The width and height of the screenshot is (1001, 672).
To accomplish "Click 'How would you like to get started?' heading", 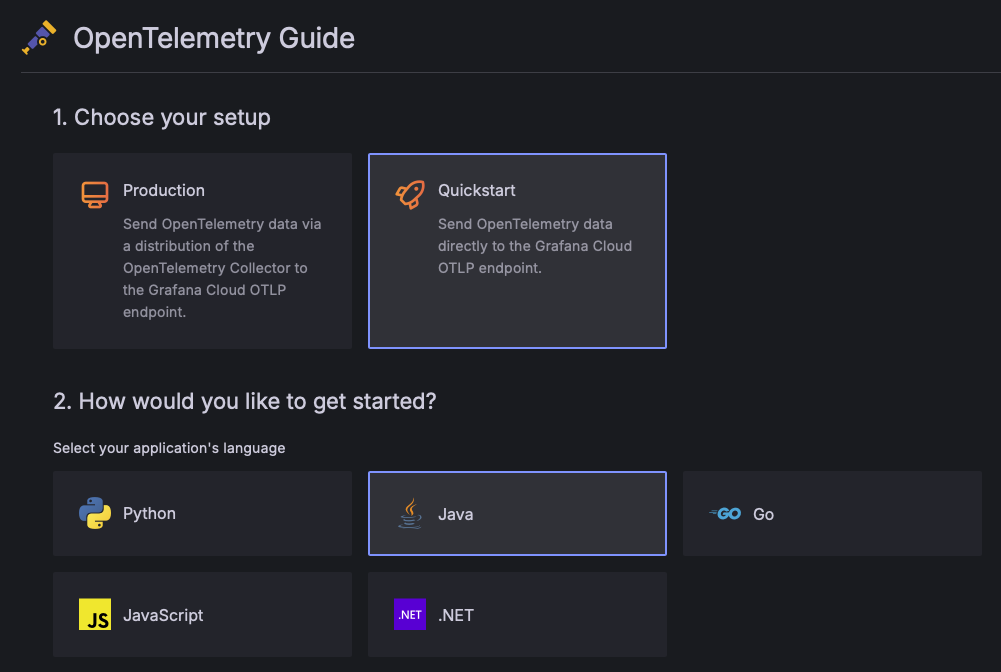I will click(245, 401).
